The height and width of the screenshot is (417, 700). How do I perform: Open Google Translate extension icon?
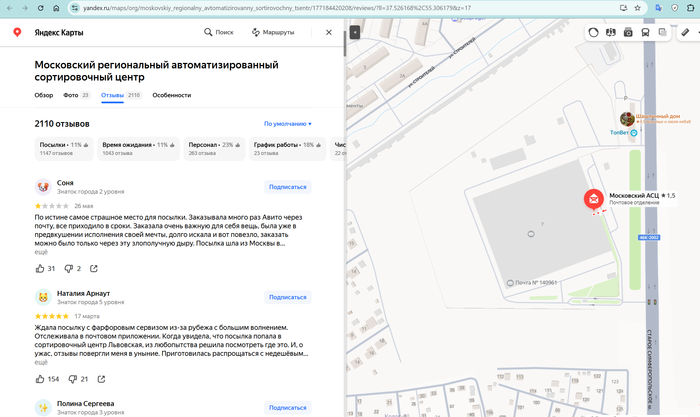point(658,8)
